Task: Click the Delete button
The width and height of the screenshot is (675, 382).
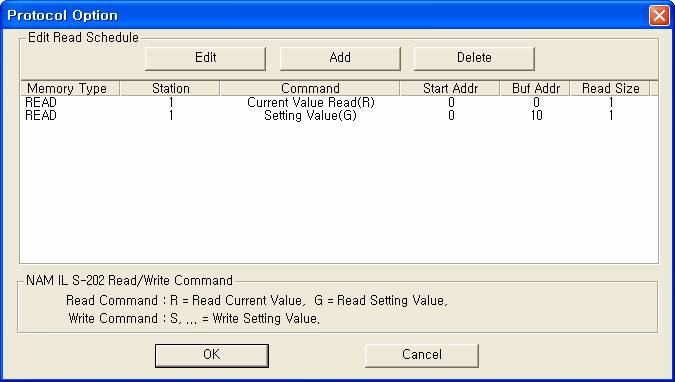Action: pos(474,58)
